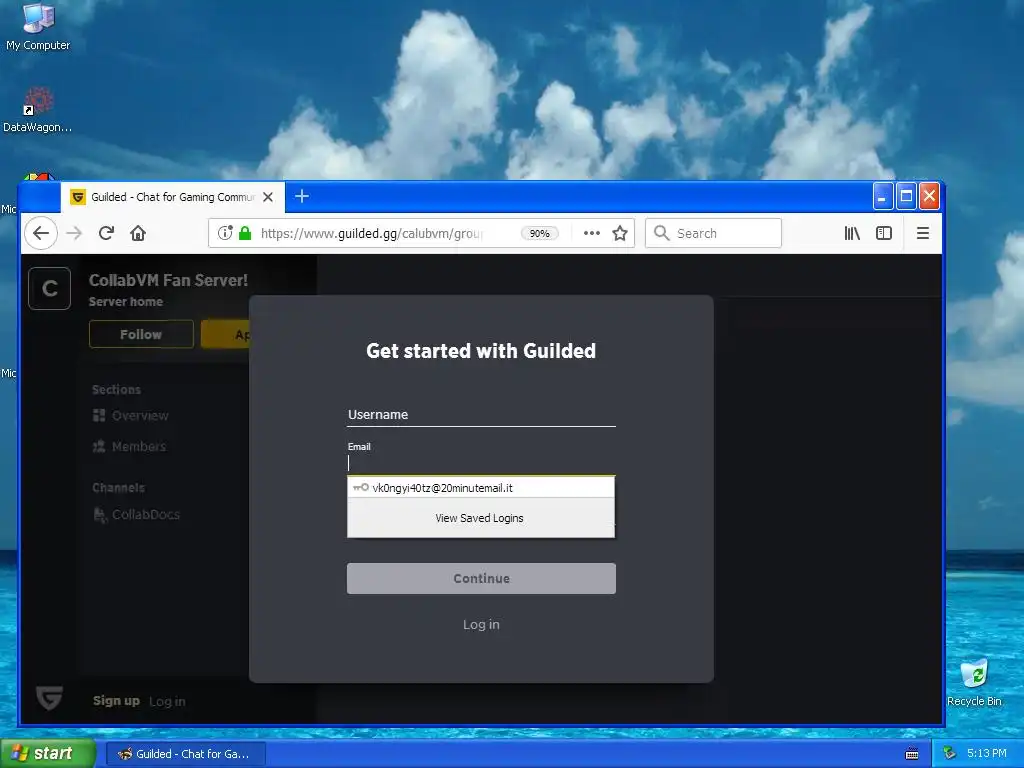Click the Email input field
This screenshot has width=1024, height=768.
(481, 463)
